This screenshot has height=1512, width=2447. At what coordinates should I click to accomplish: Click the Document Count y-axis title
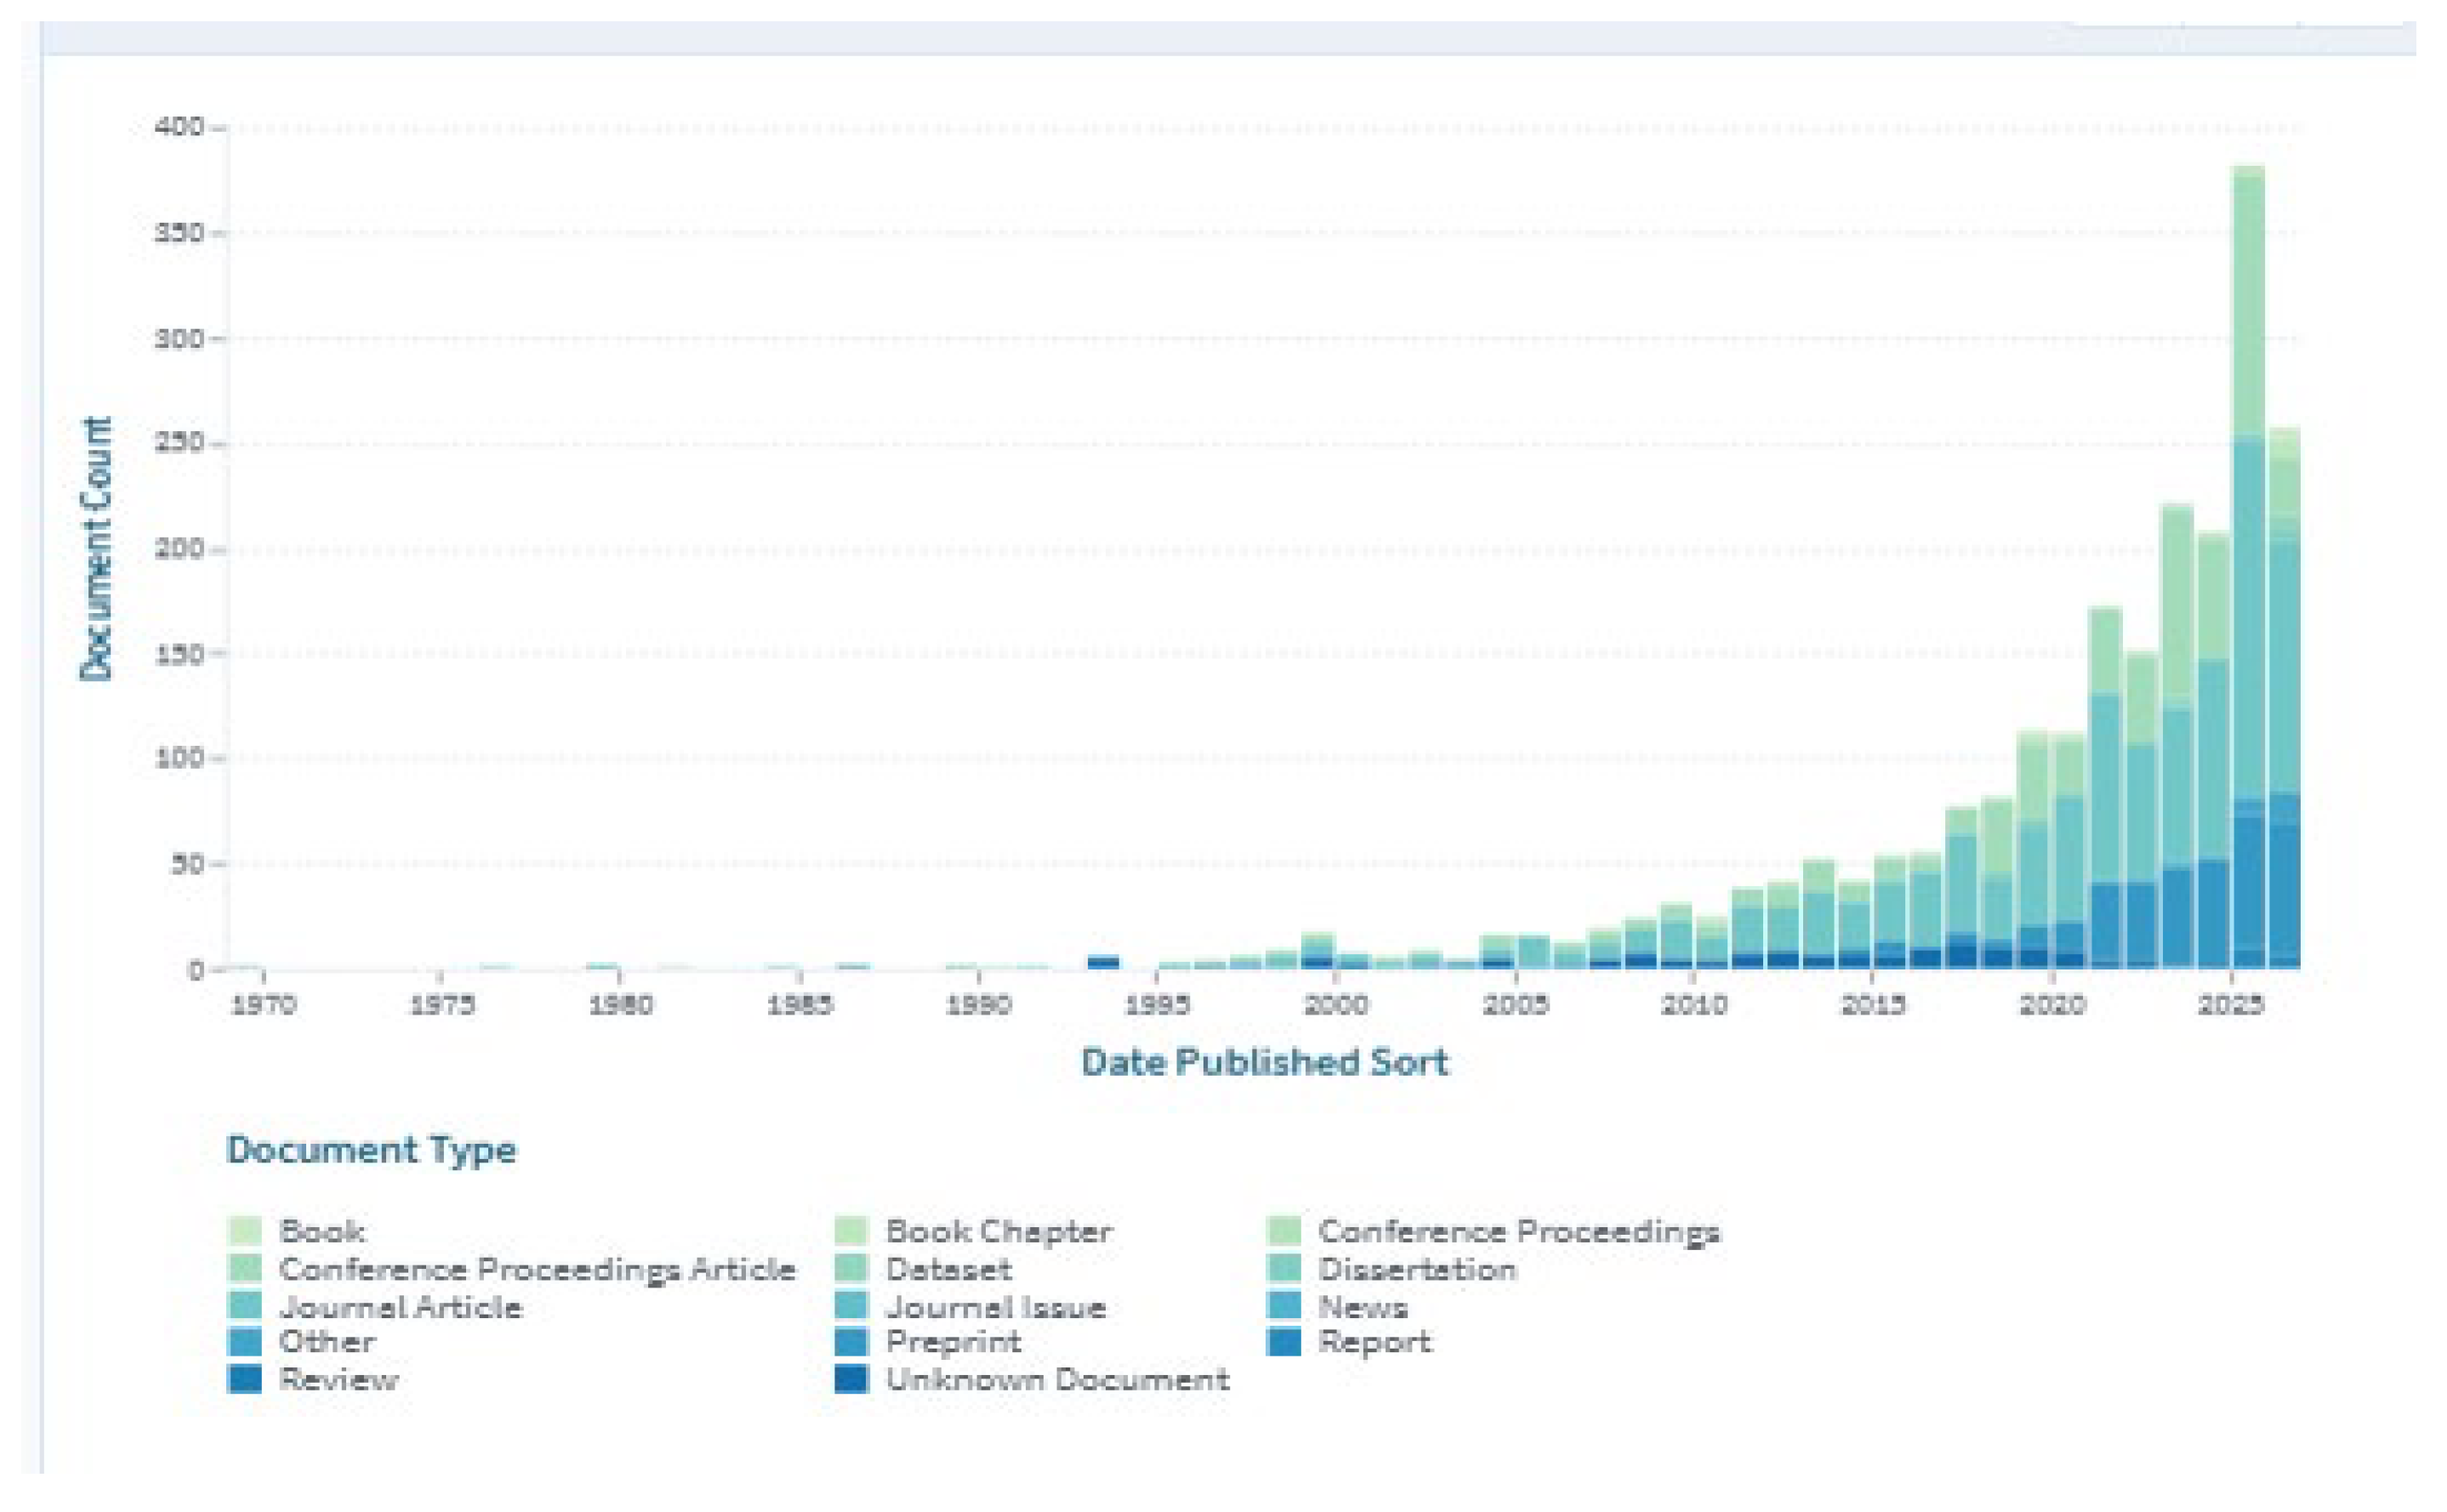pyautogui.click(x=97, y=548)
